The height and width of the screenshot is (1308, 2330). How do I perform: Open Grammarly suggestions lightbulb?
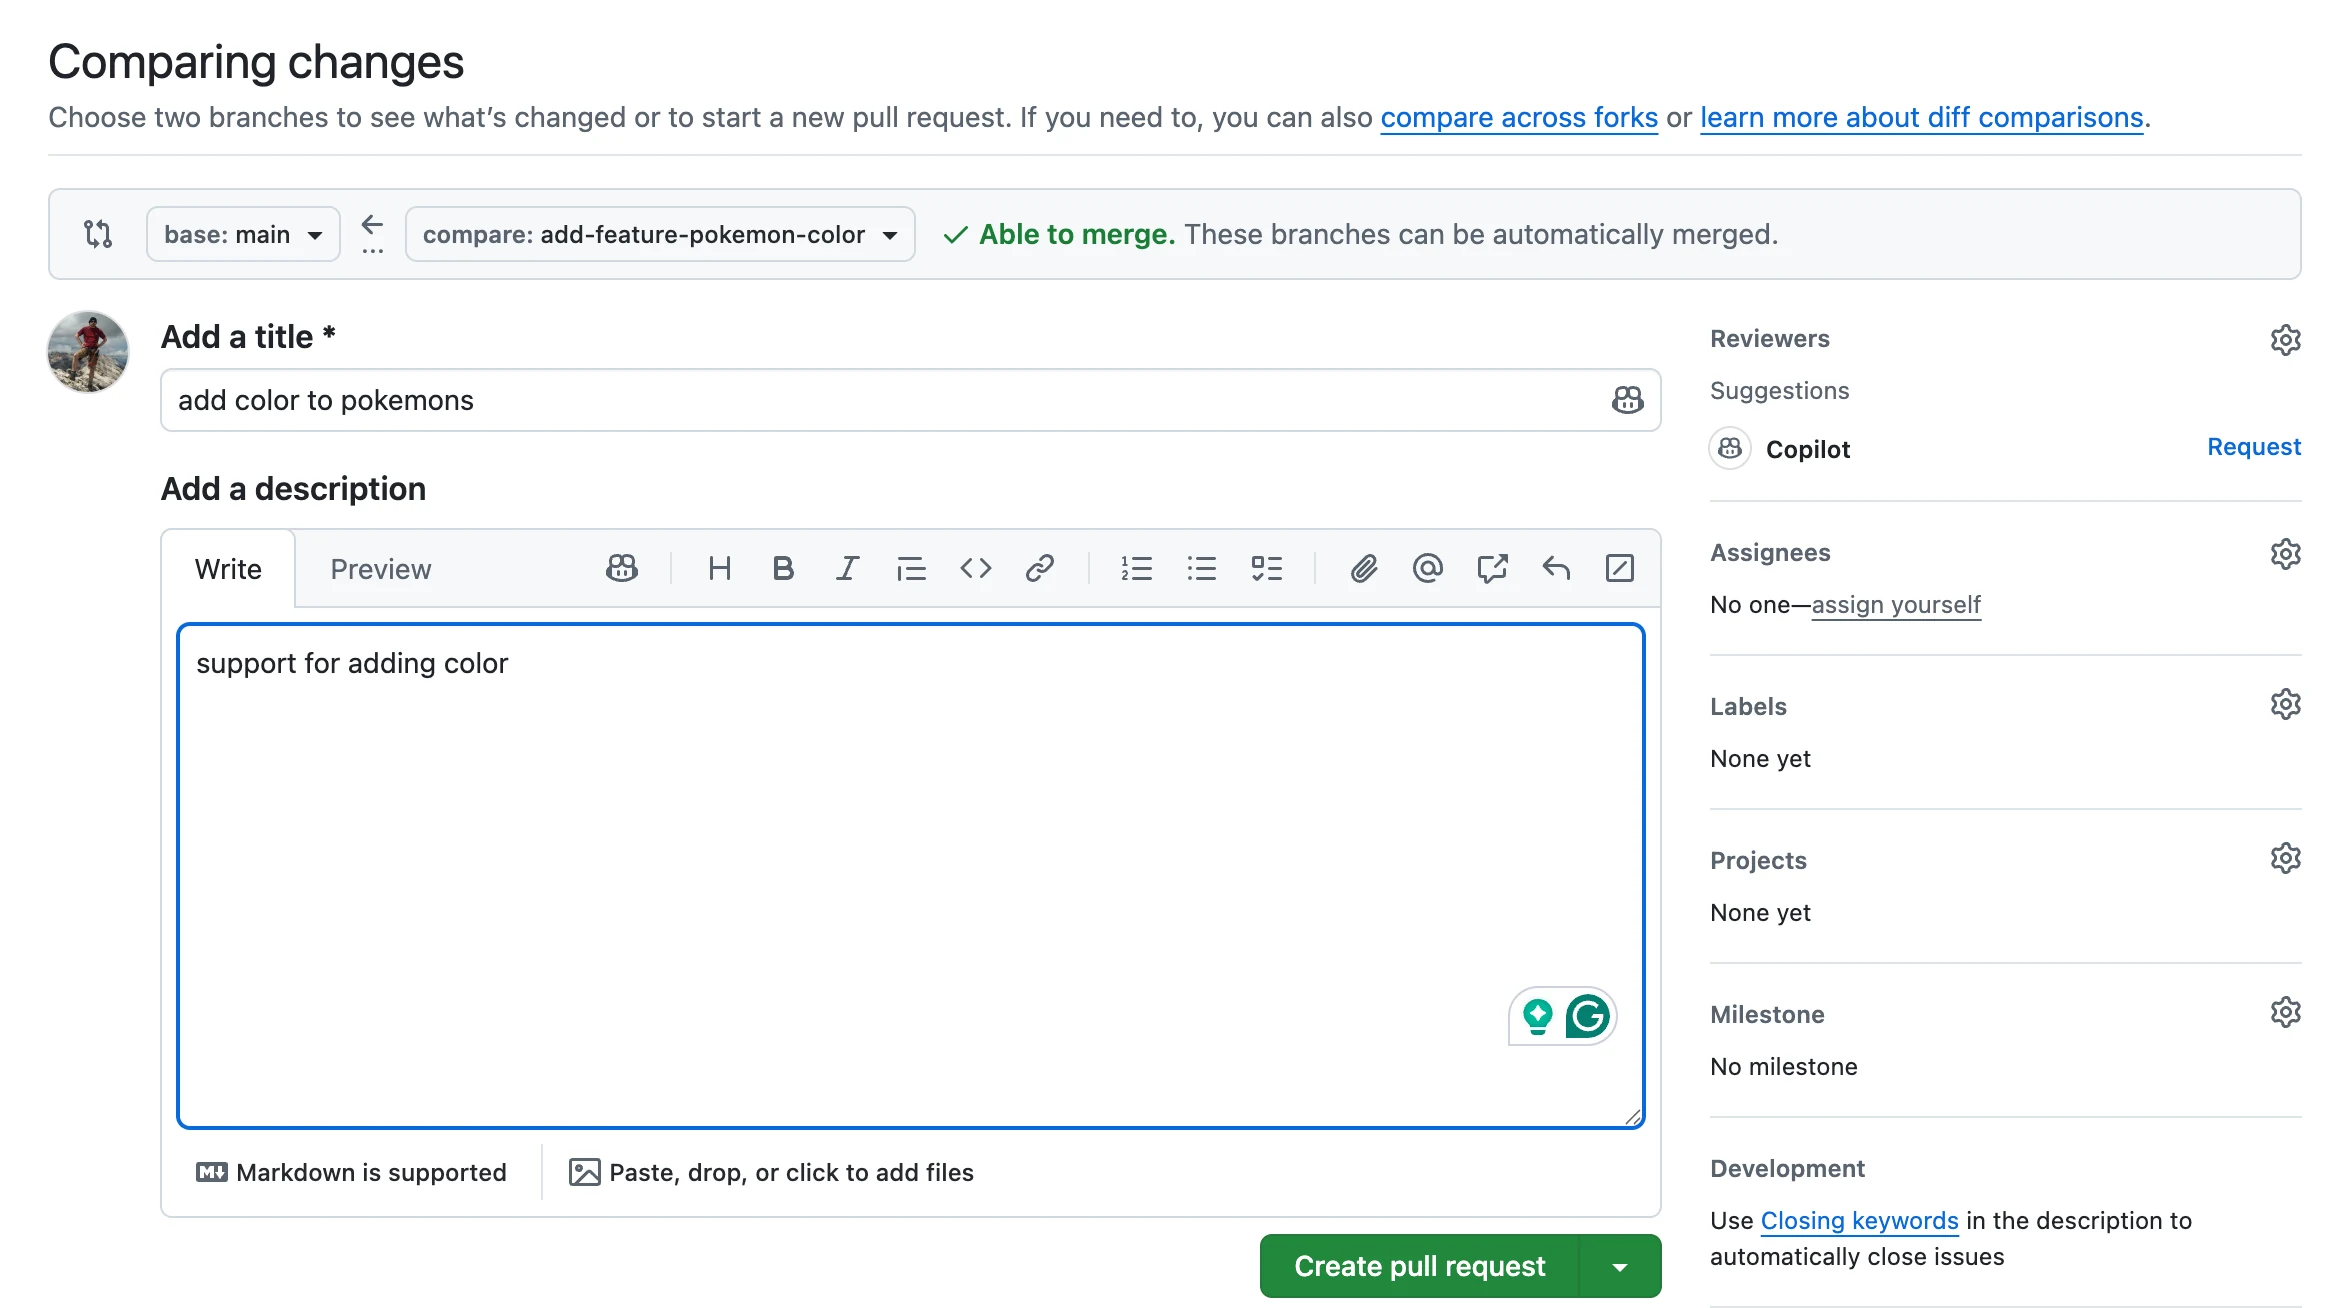[1538, 1016]
